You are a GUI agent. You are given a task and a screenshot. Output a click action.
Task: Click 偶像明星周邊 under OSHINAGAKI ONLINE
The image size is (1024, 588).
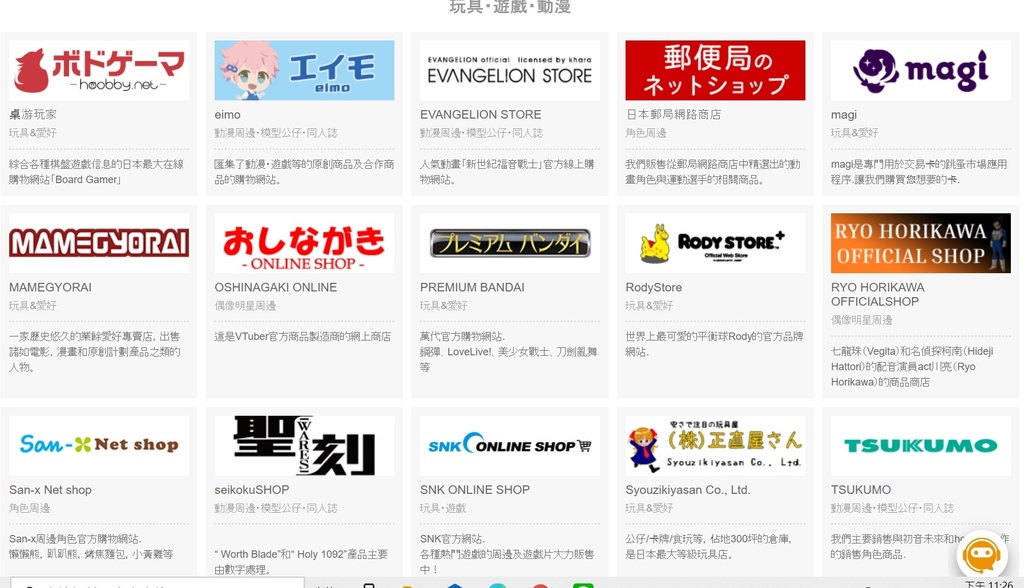click(245, 305)
